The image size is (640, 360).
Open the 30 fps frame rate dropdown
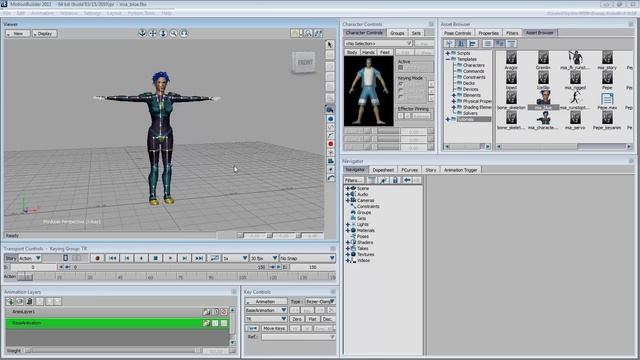coord(264,258)
